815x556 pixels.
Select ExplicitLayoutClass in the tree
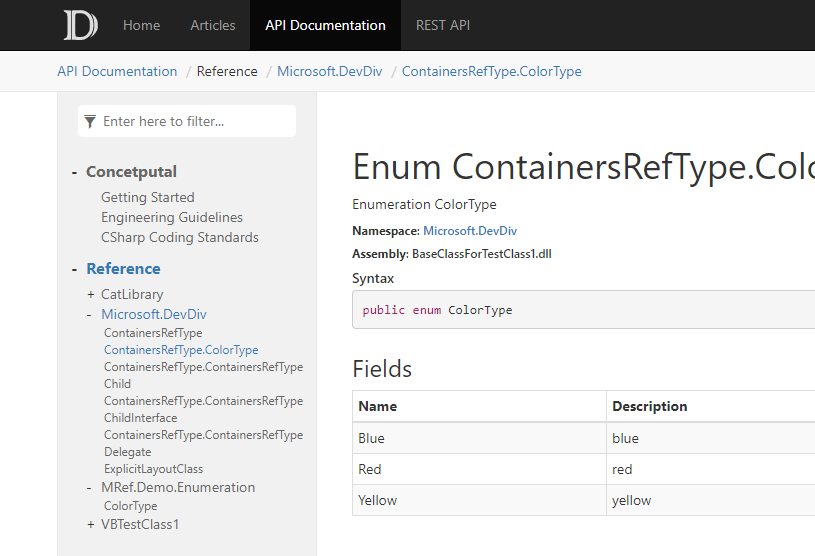tap(153, 469)
